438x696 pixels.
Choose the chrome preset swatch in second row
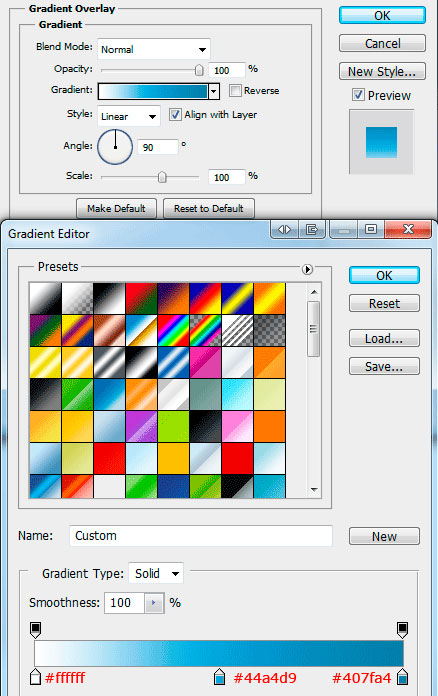click(142, 330)
